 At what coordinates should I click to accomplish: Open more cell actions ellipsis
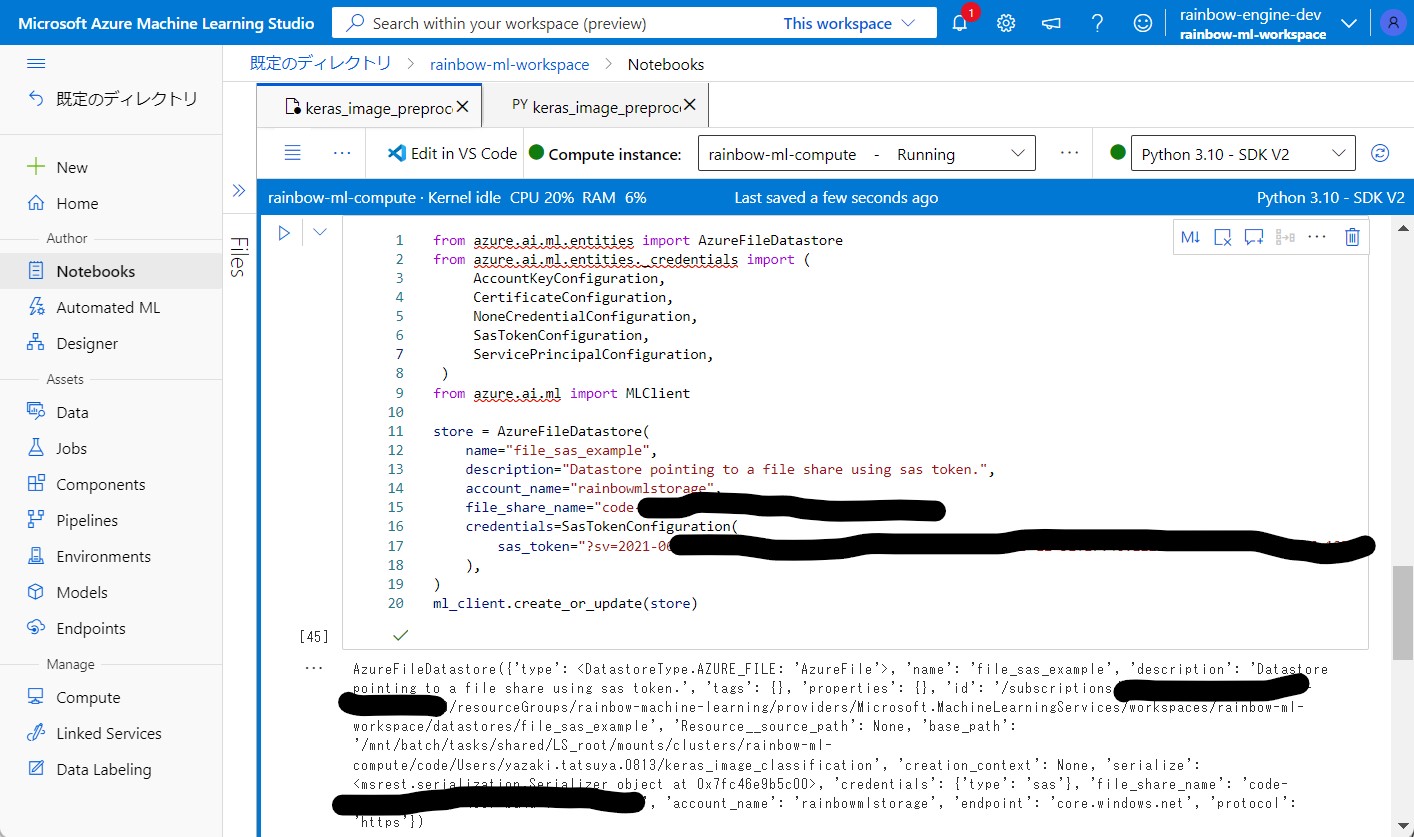(1317, 237)
